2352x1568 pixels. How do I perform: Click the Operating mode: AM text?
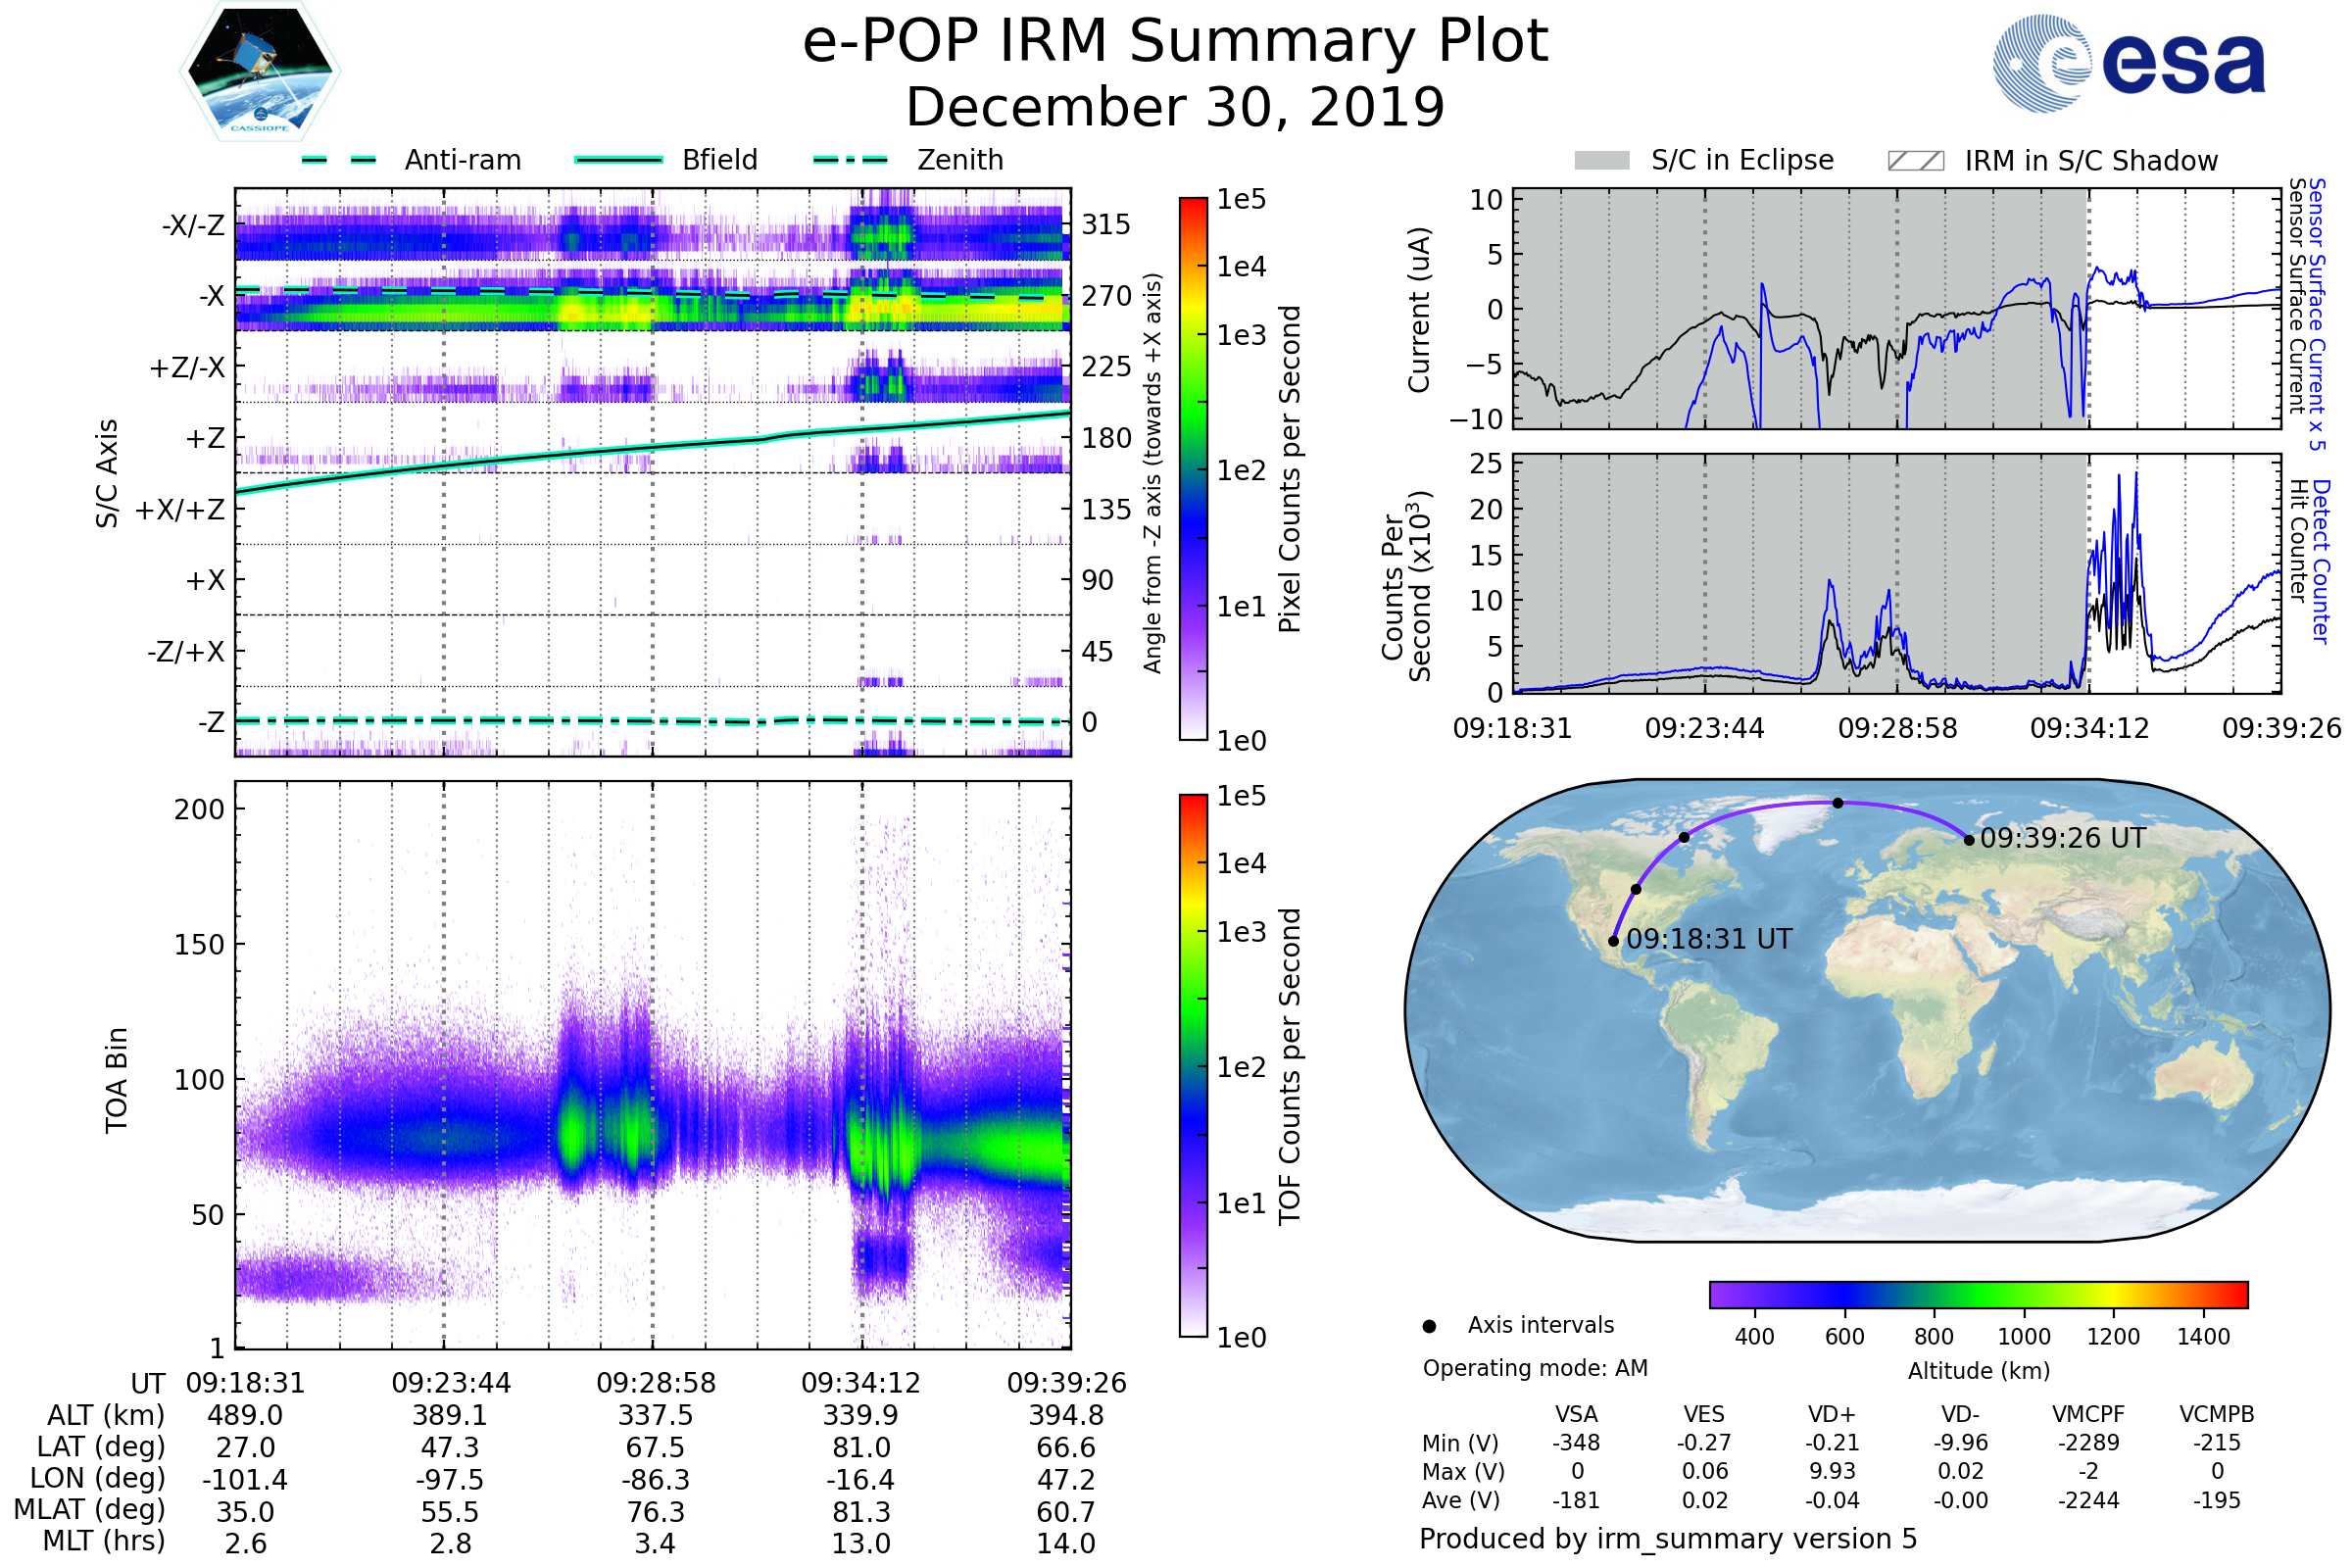1535,1368
